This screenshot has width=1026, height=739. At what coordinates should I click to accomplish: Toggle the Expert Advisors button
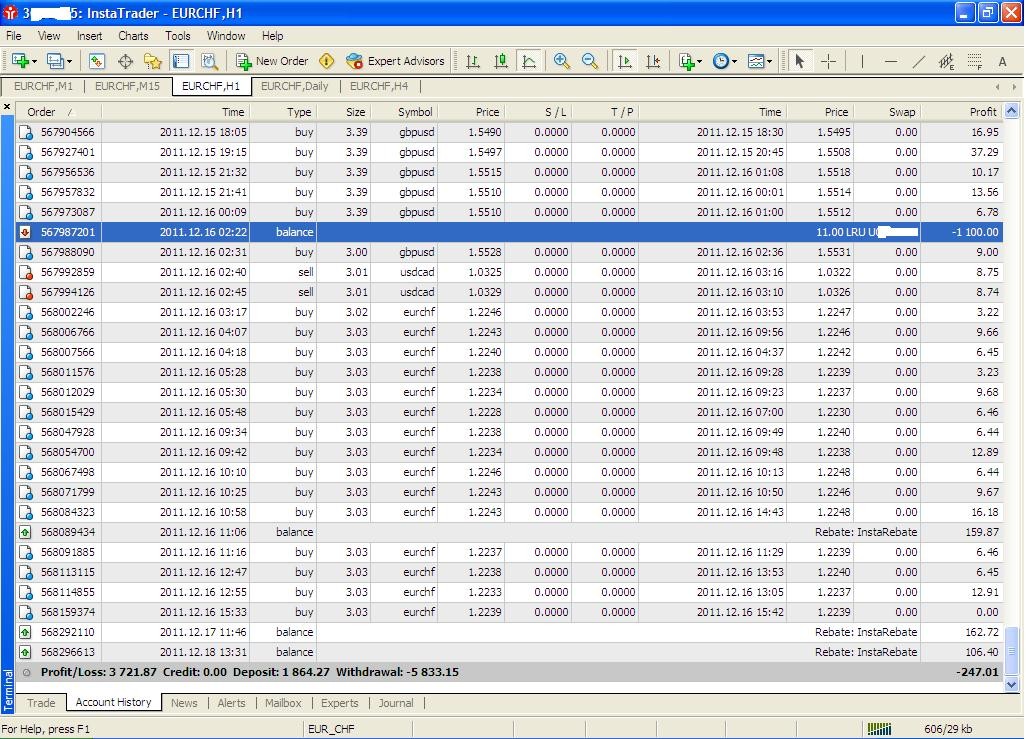(395, 61)
